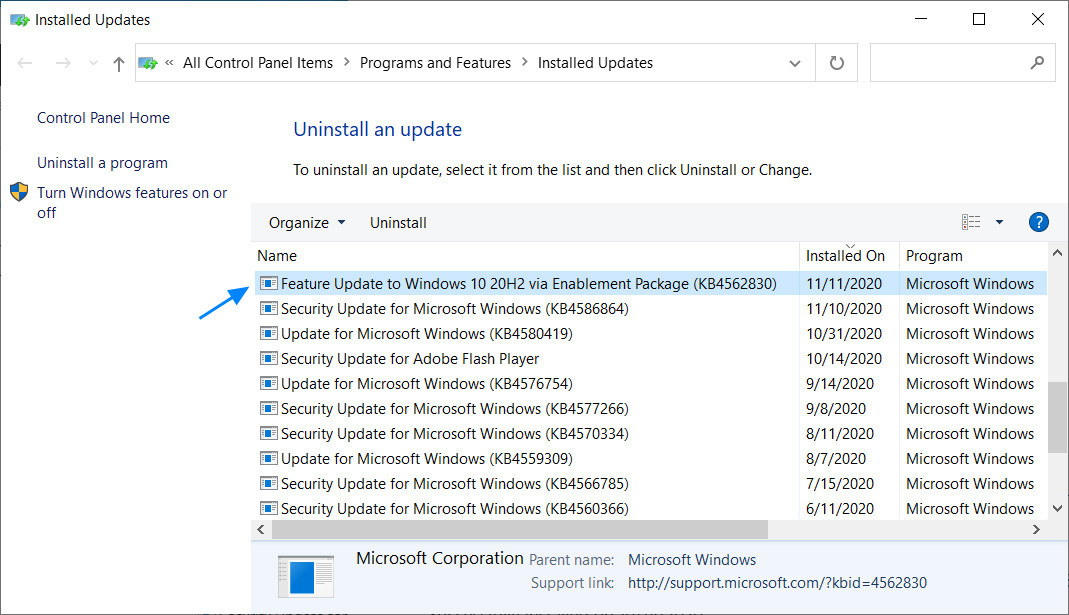
Task: Open All Control Panel Items breadcrumb
Action: (258, 63)
